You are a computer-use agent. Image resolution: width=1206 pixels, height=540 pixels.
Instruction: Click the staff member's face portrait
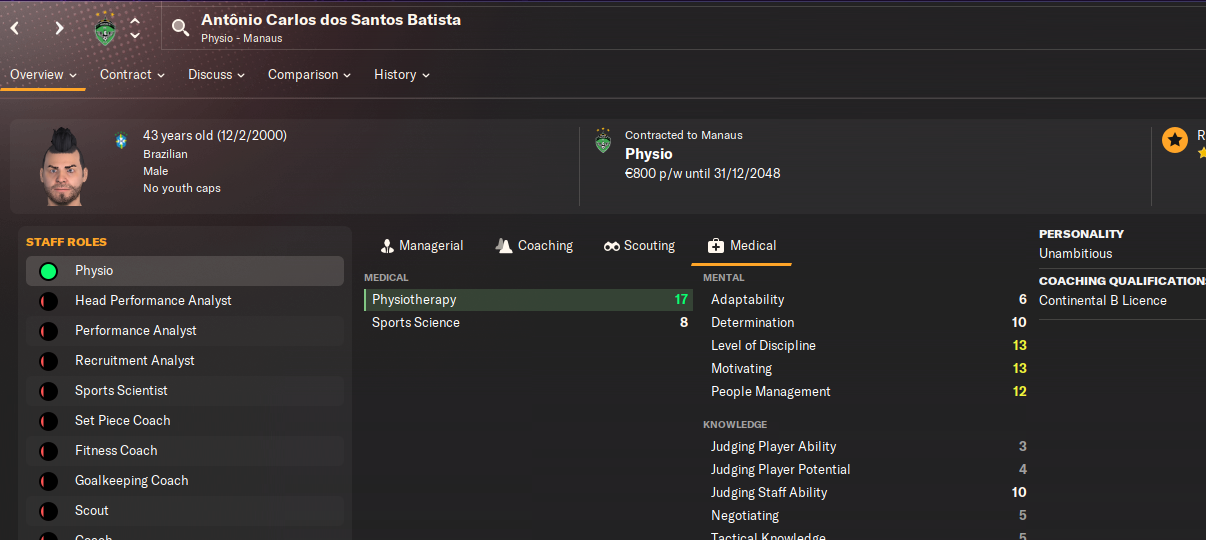pos(63,166)
